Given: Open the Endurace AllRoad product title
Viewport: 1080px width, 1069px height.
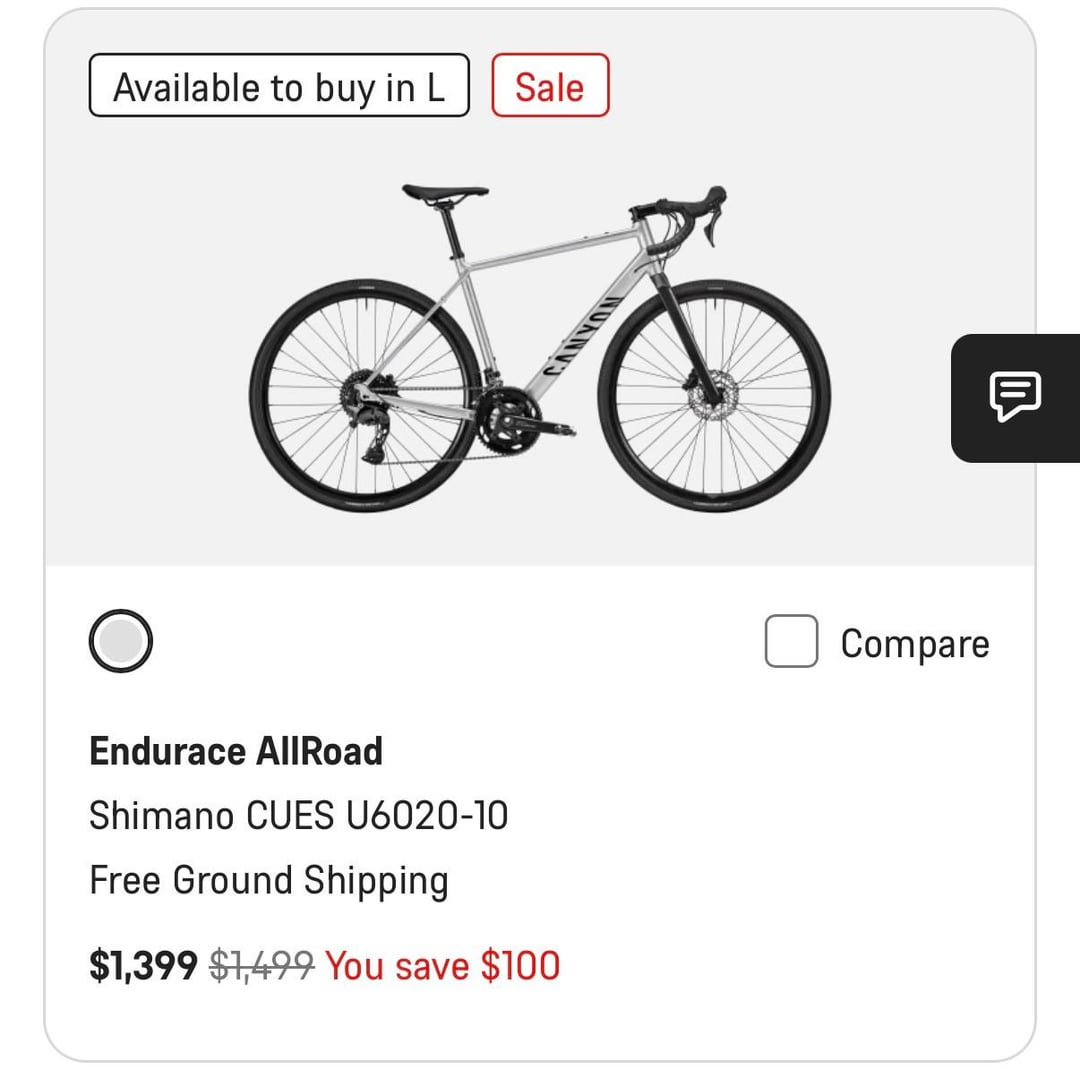Looking at the screenshot, I should click(x=236, y=751).
